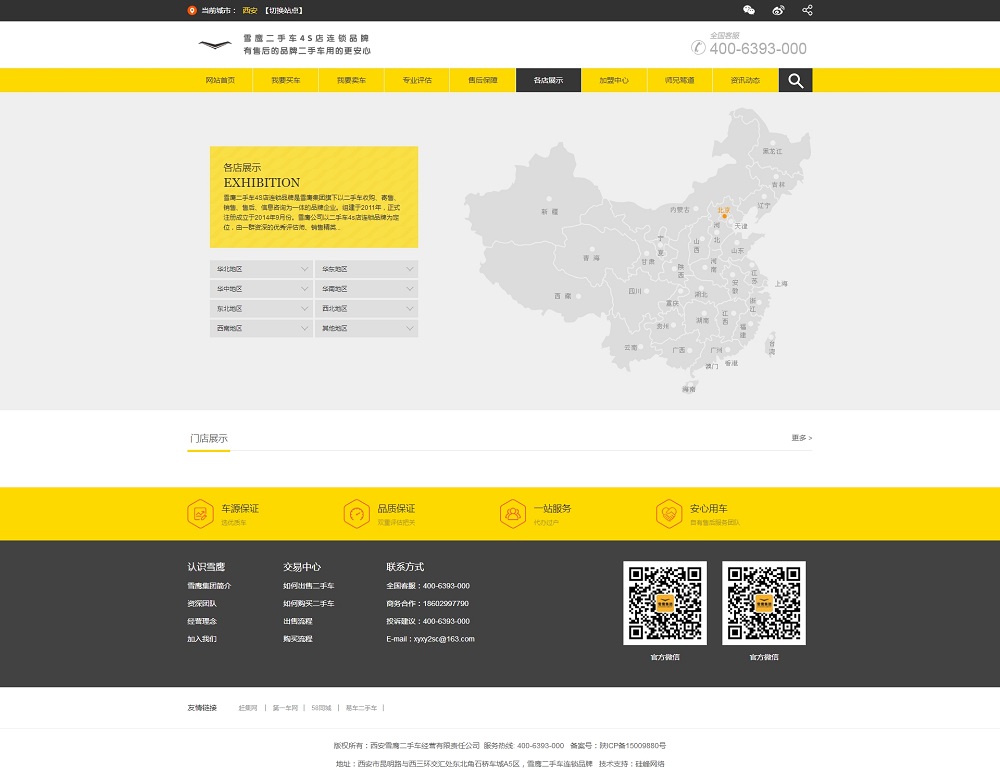
Task: Expand the 华东地区 dropdown
Action: pos(366,269)
